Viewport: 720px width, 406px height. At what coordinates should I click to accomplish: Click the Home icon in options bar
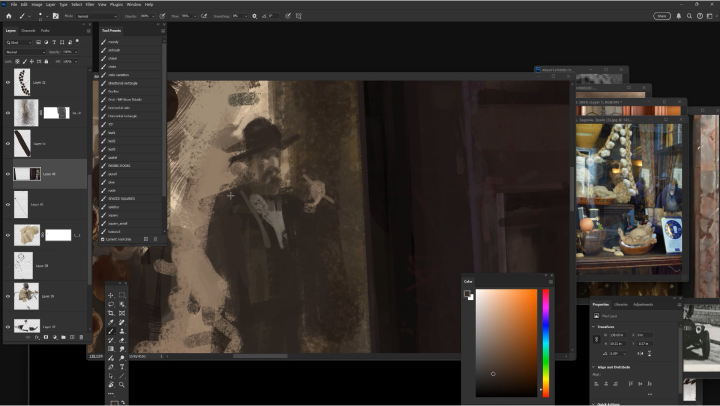point(8,16)
